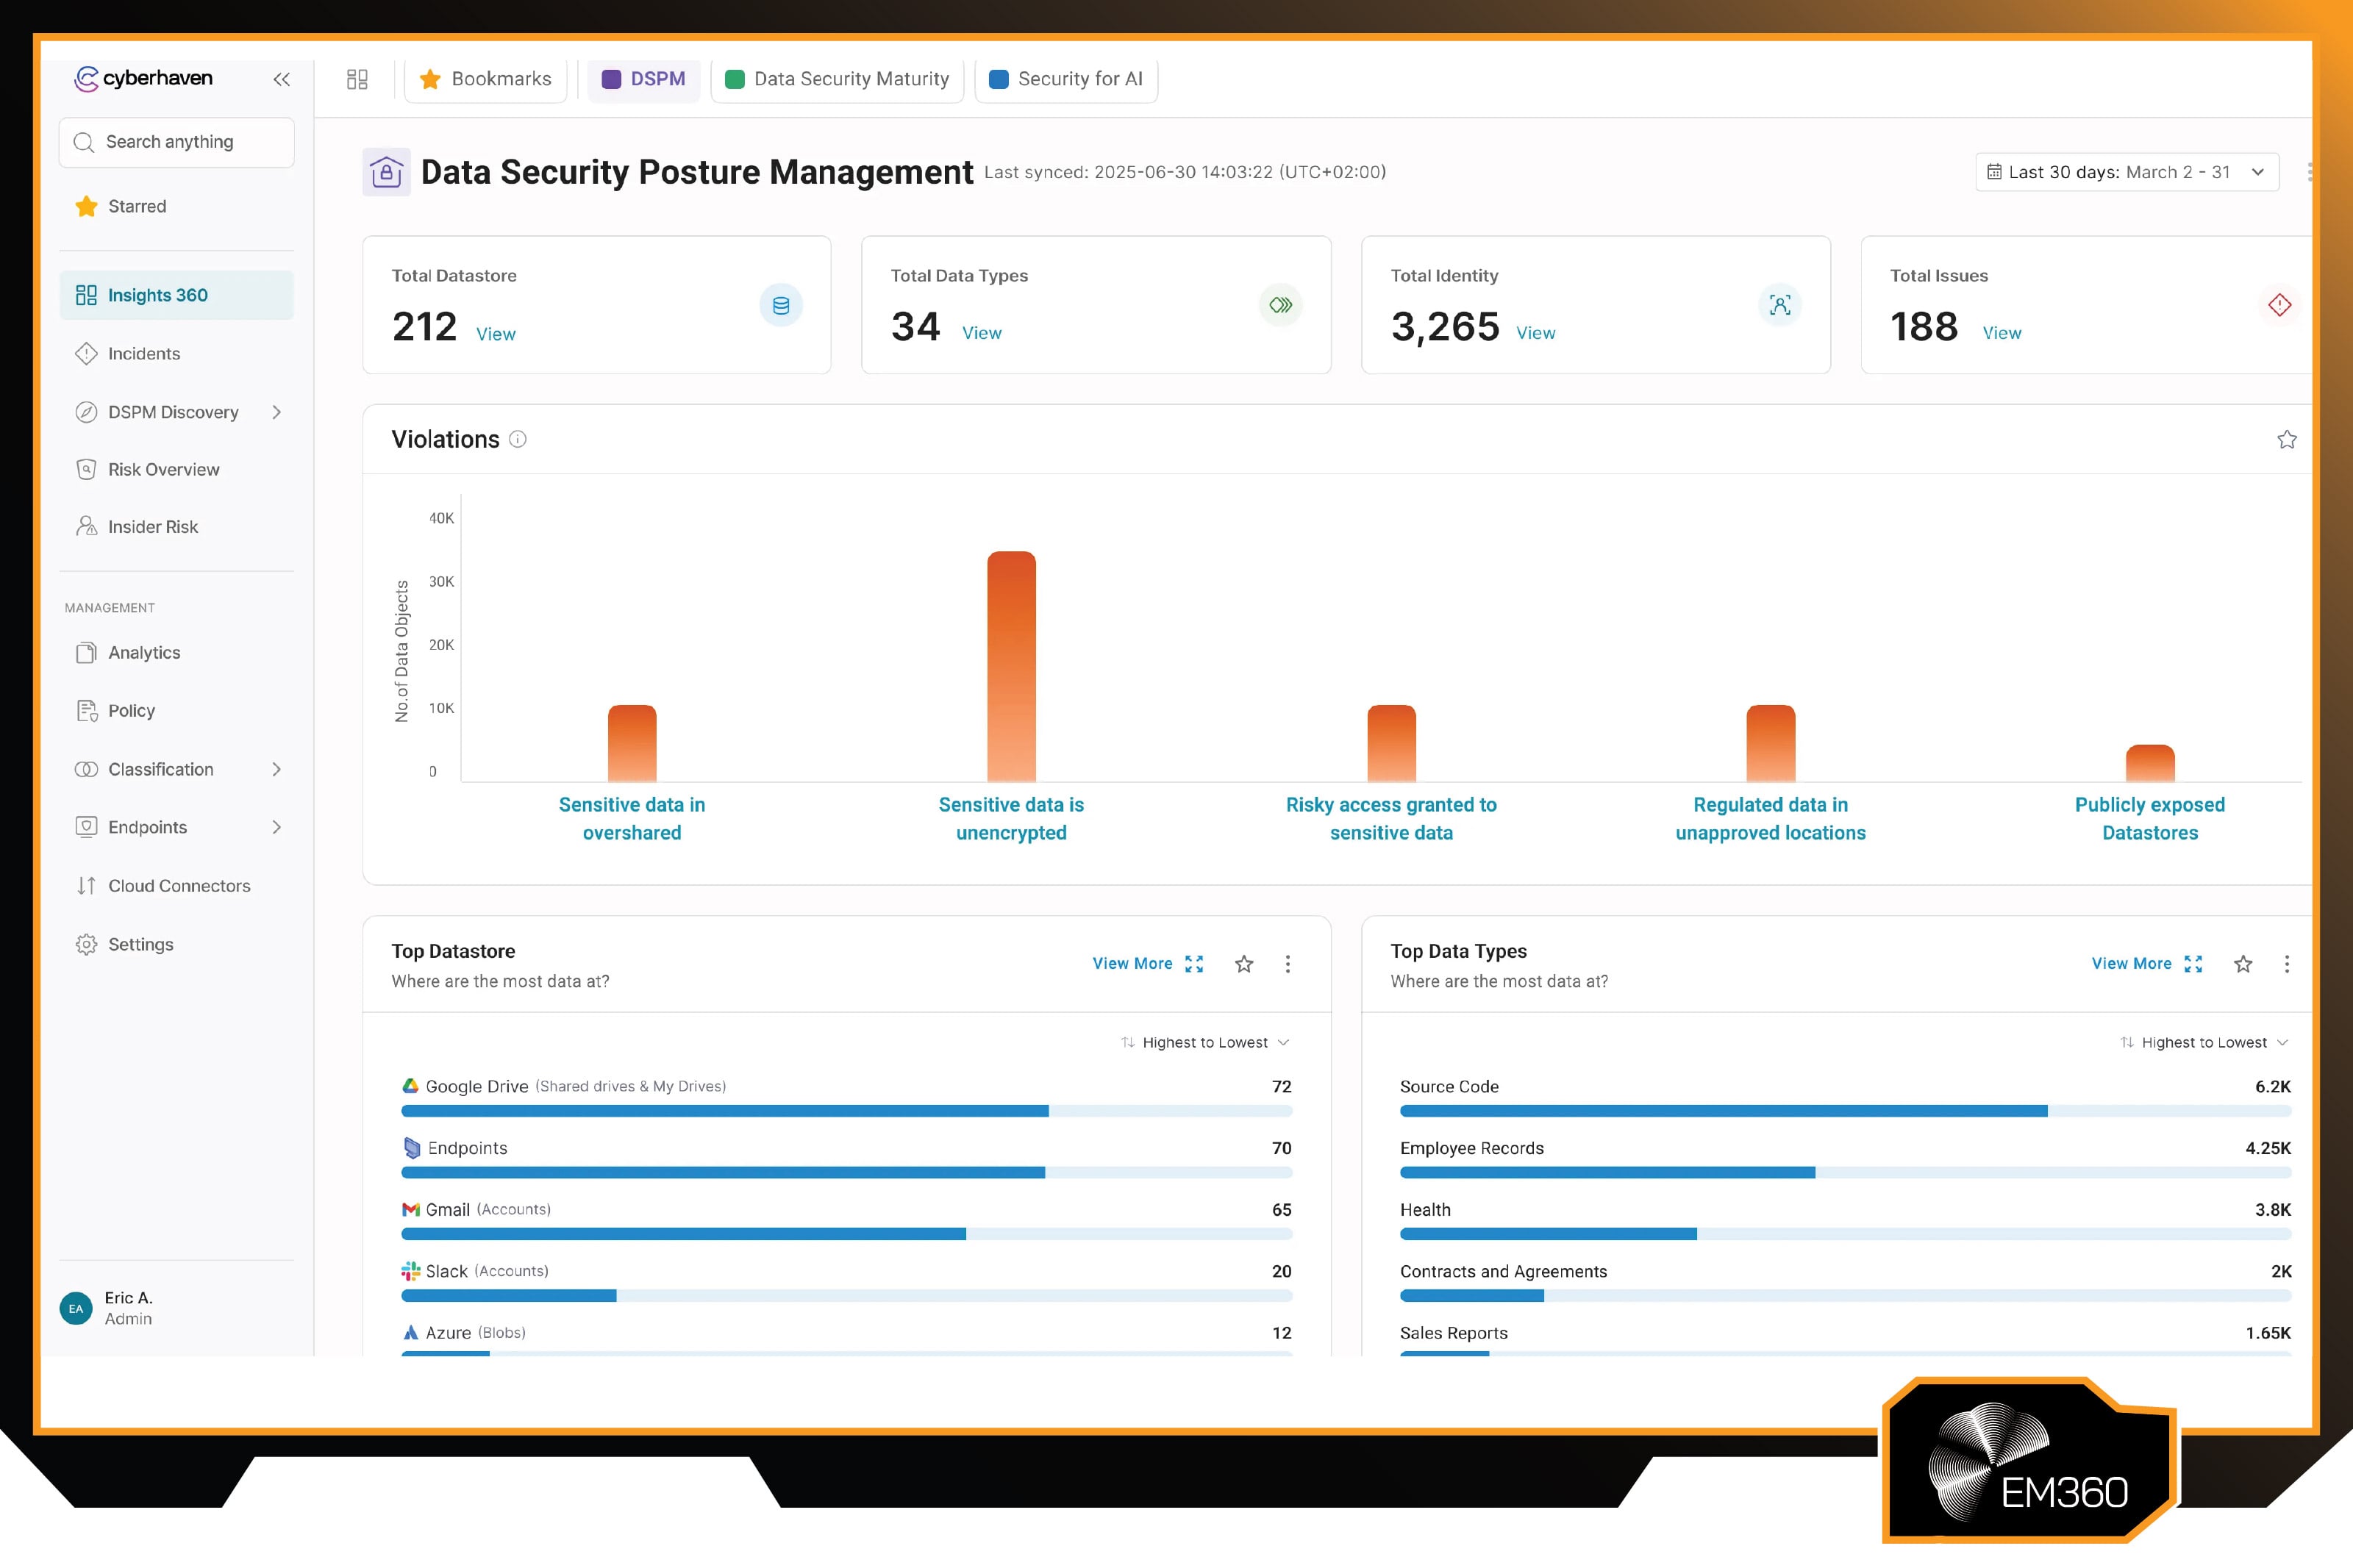
Task: Star the Top Datastore widget
Action: point(1244,963)
